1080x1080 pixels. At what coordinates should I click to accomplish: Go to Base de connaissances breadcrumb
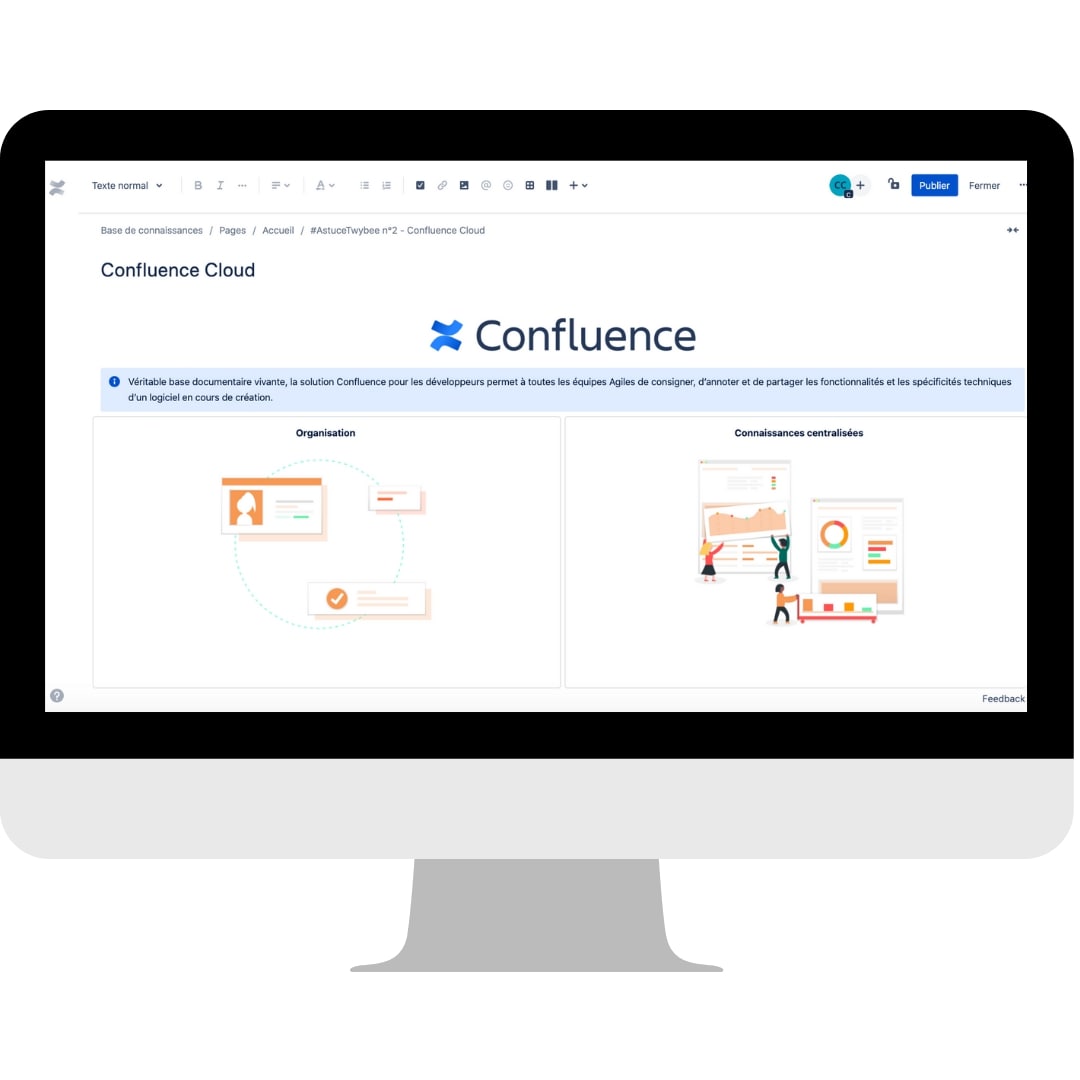coord(152,231)
